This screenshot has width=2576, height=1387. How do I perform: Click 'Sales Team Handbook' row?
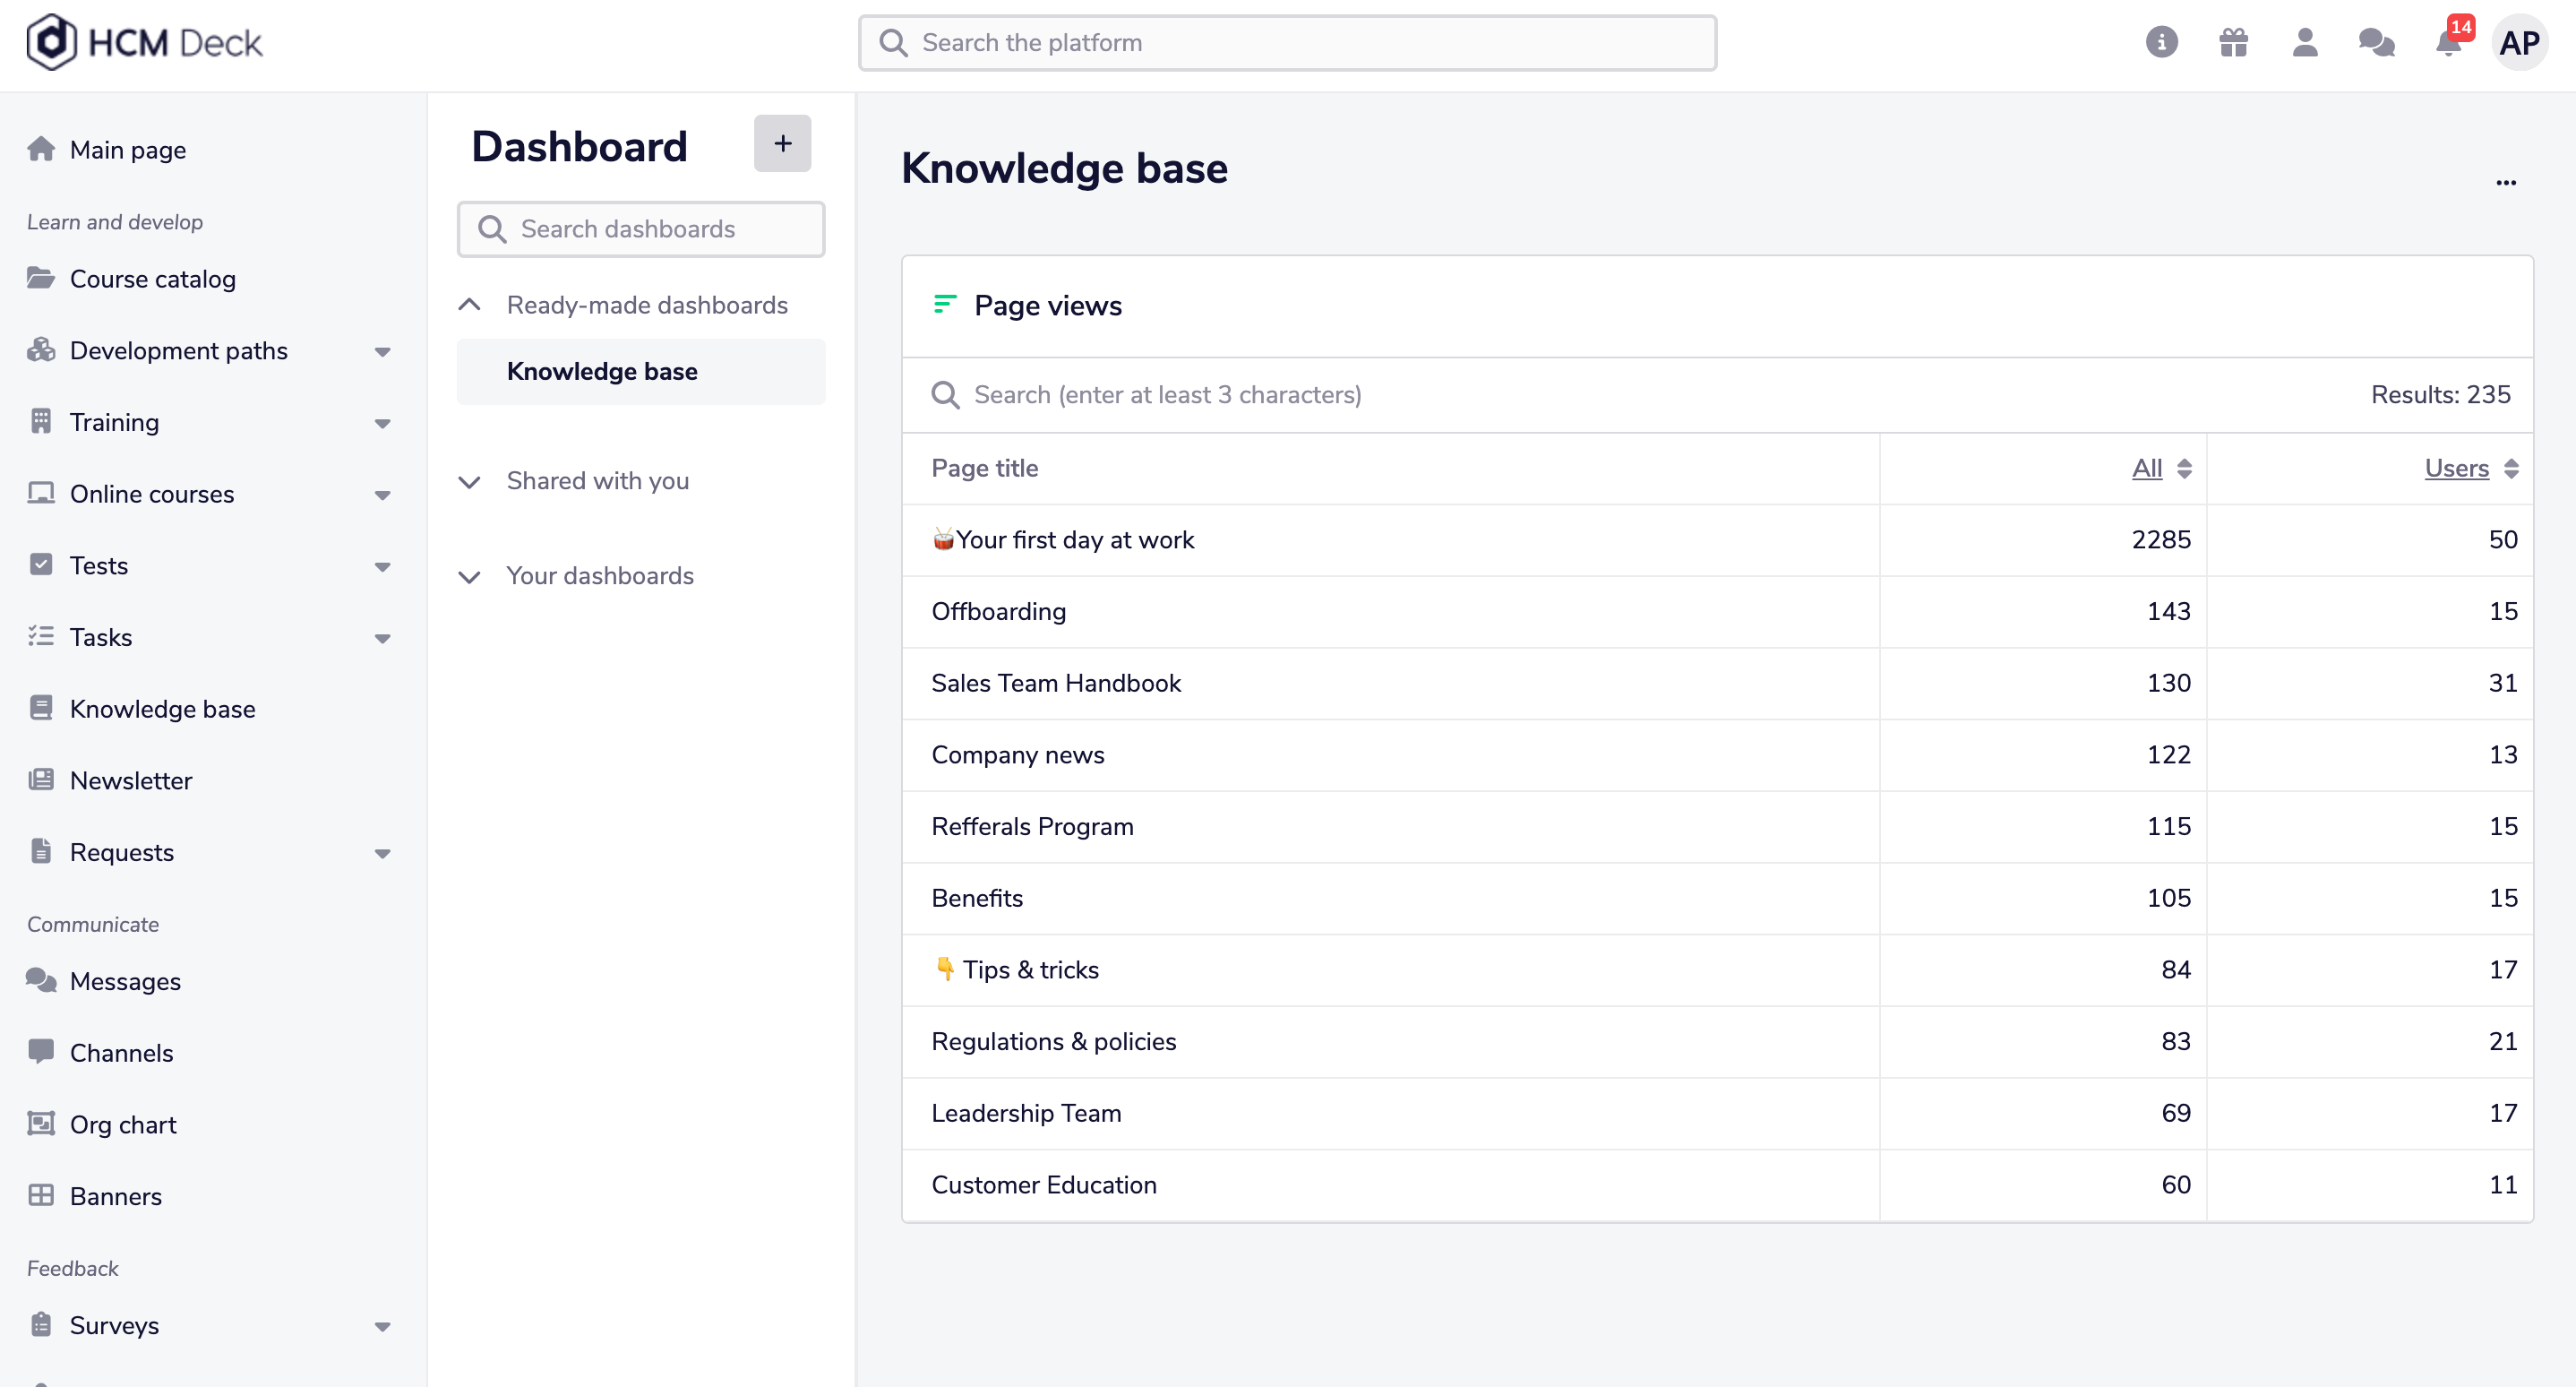pyautogui.click(x=1717, y=683)
